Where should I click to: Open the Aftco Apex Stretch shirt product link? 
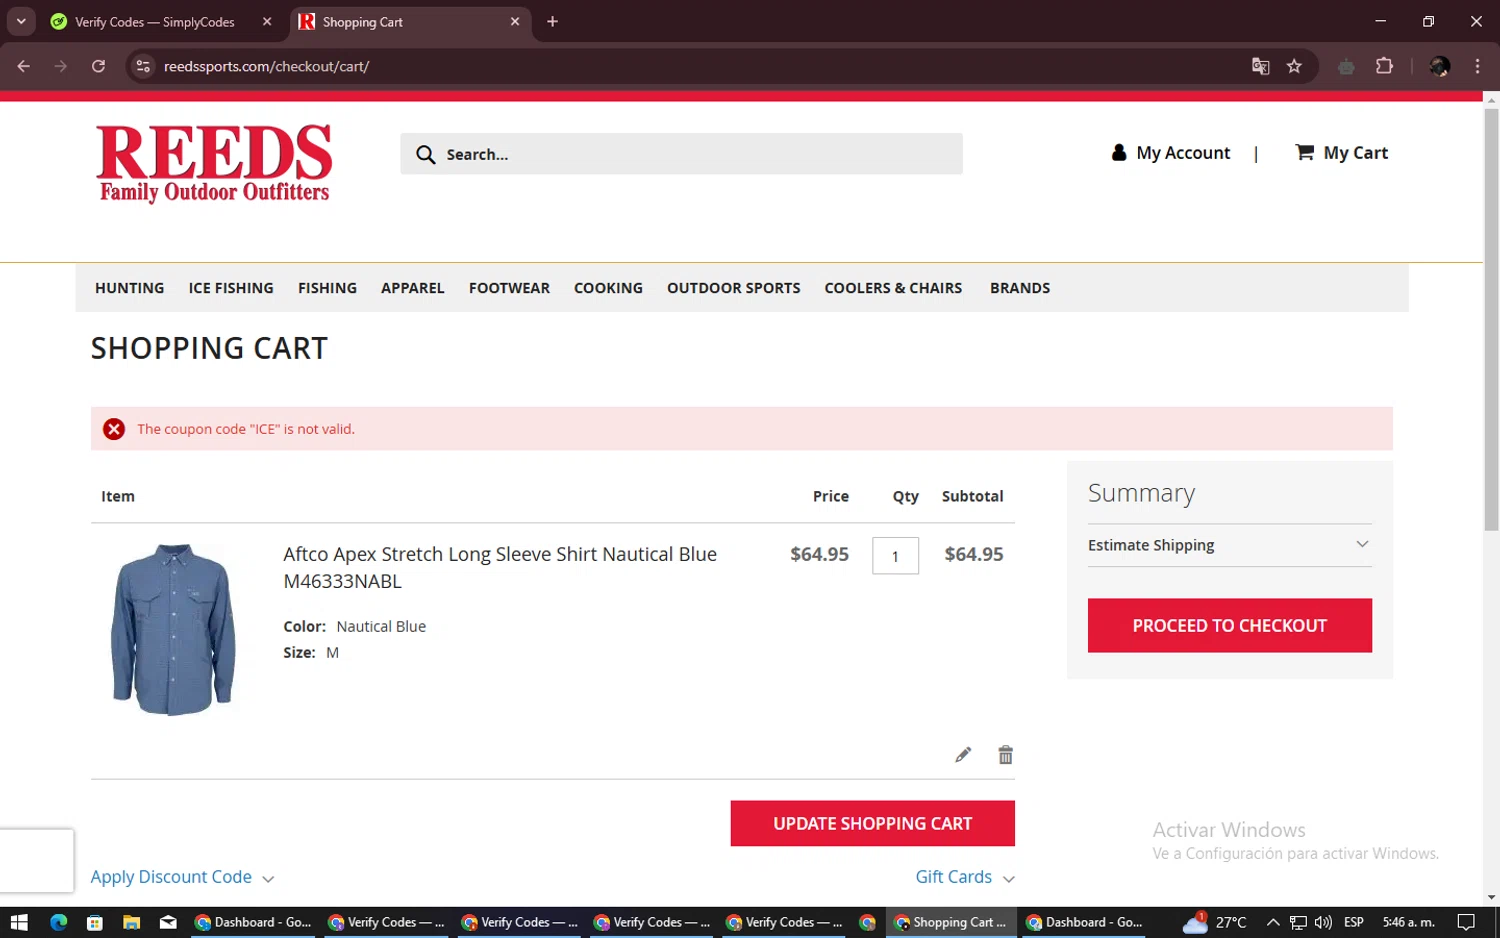500,567
